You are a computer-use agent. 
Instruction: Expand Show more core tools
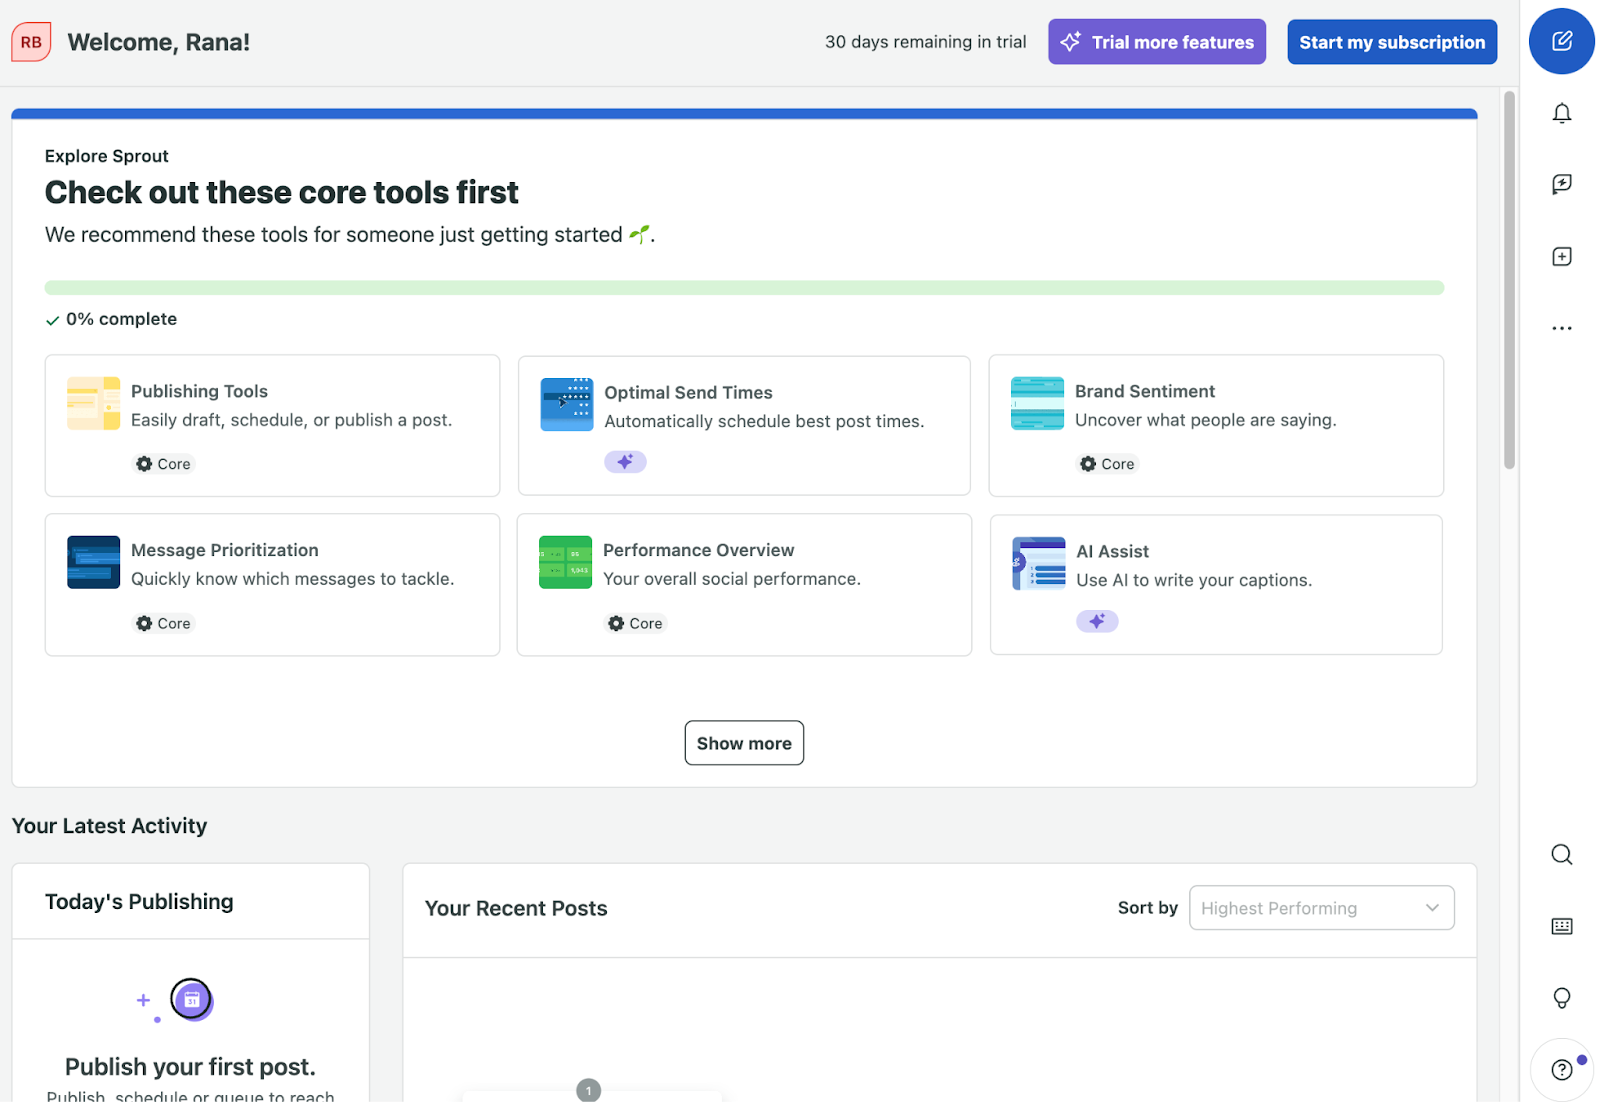tap(744, 742)
